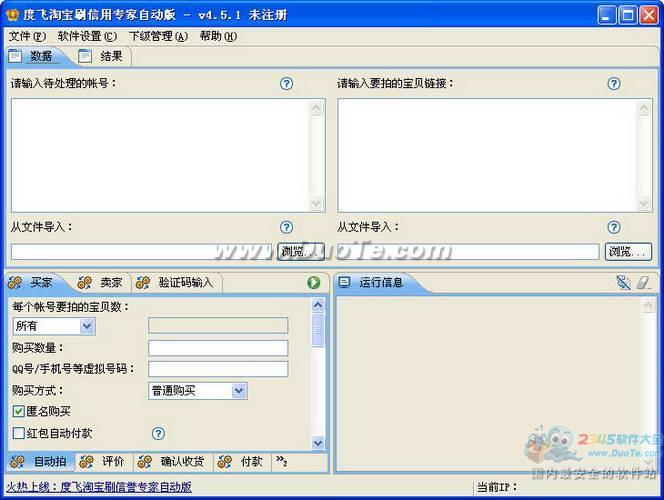Click scroll-up arrow in buyer settings panel
Screen dimensions: 664x500
318,305
